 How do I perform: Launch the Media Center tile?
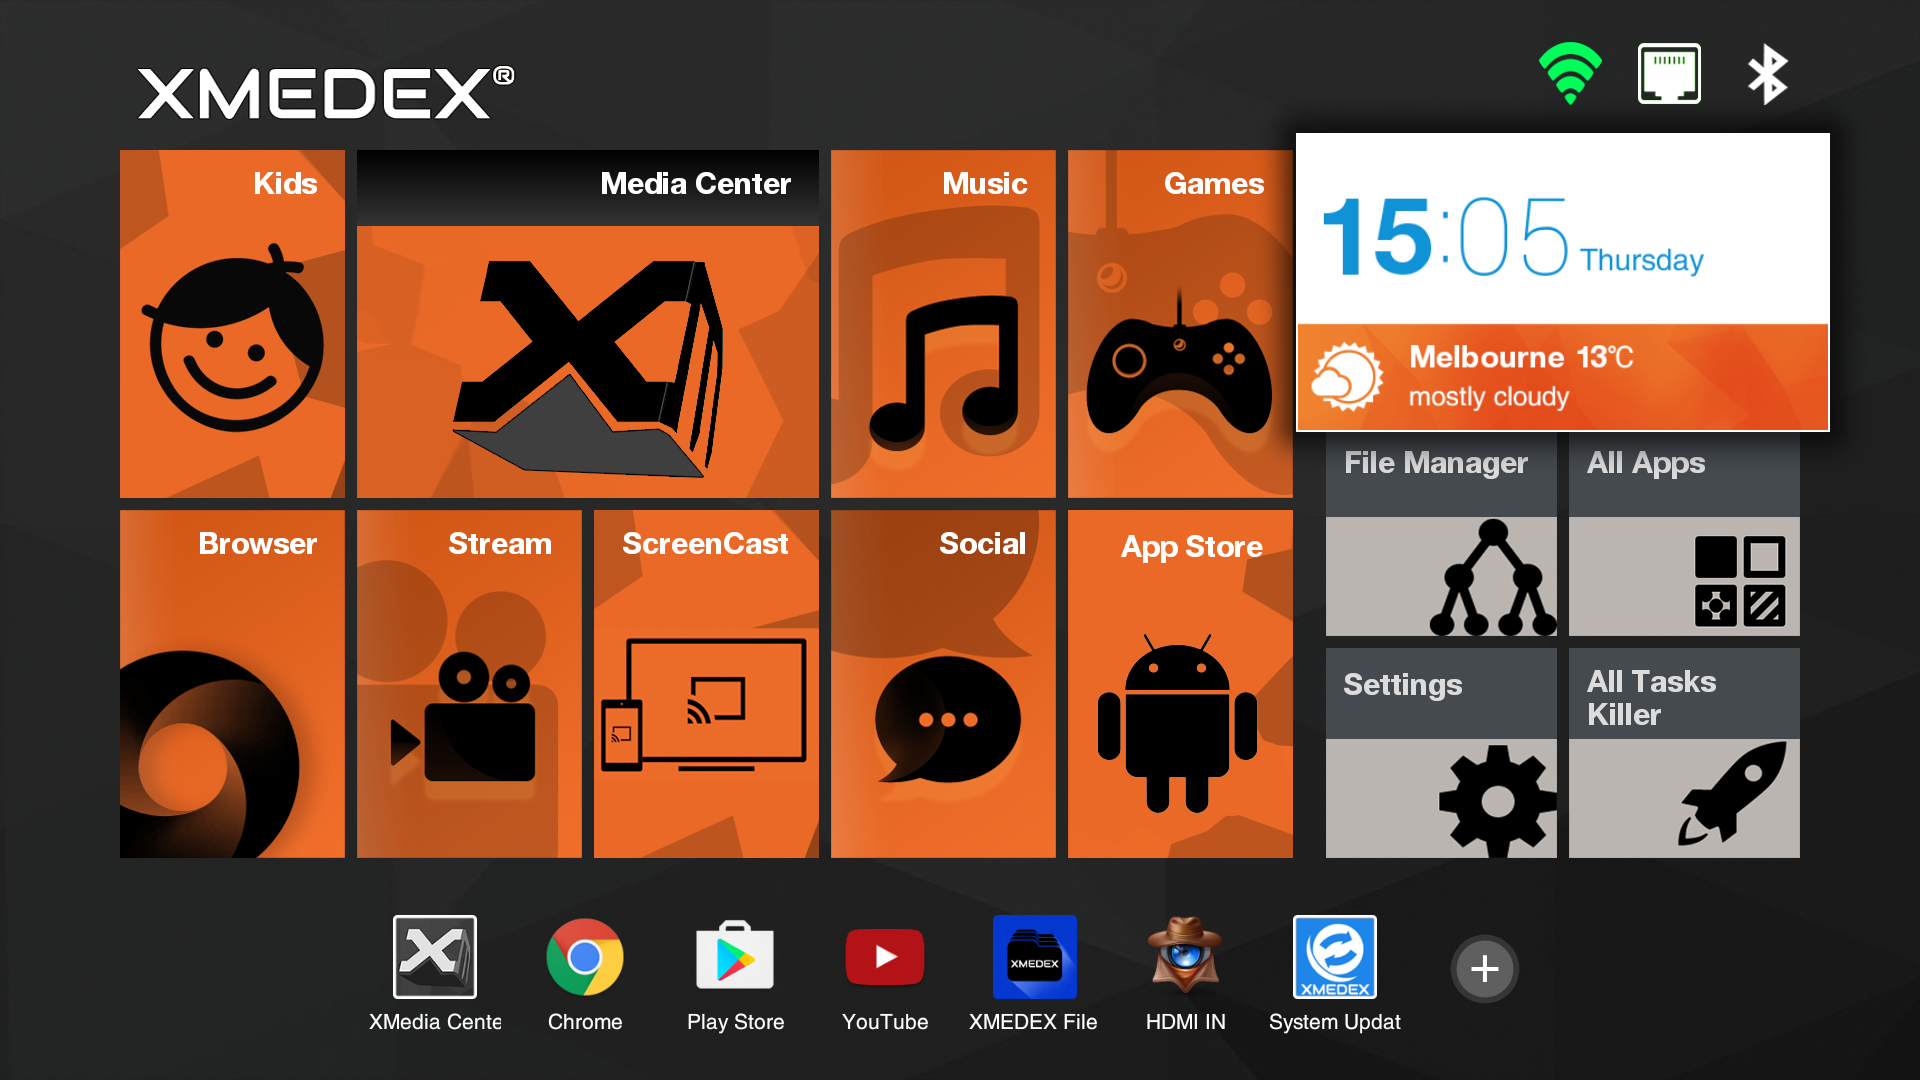[x=587, y=324]
